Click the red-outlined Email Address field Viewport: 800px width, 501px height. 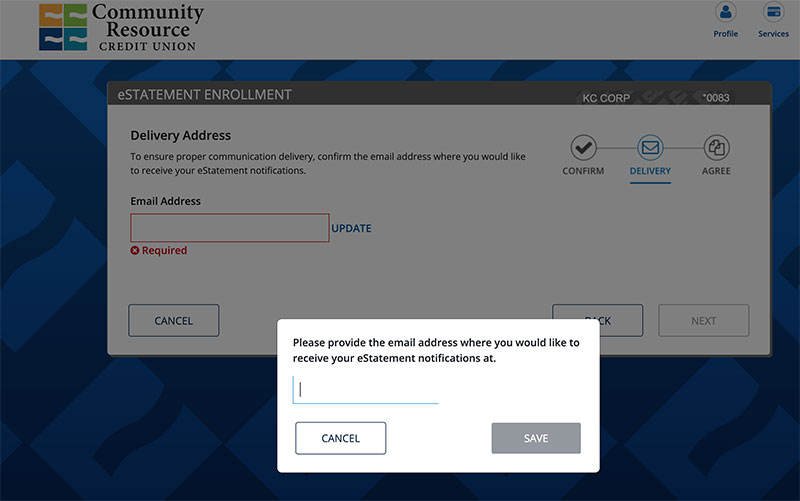[230, 228]
